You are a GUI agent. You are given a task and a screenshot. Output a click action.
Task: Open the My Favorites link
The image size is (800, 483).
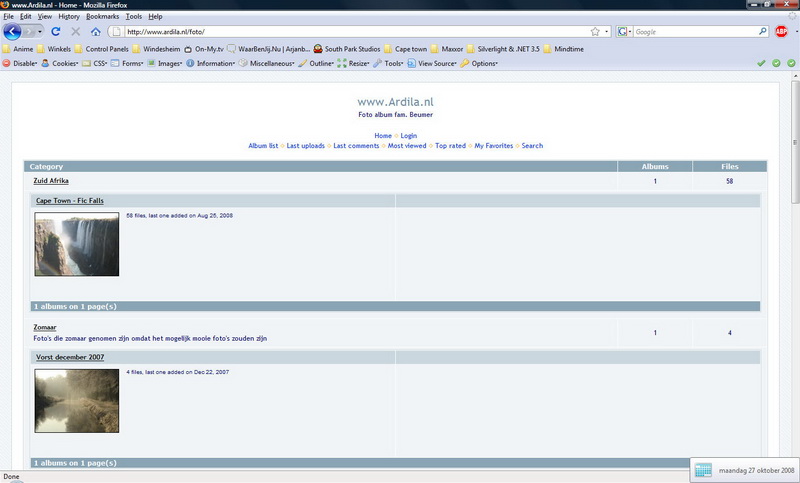click(x=494, y=145)
